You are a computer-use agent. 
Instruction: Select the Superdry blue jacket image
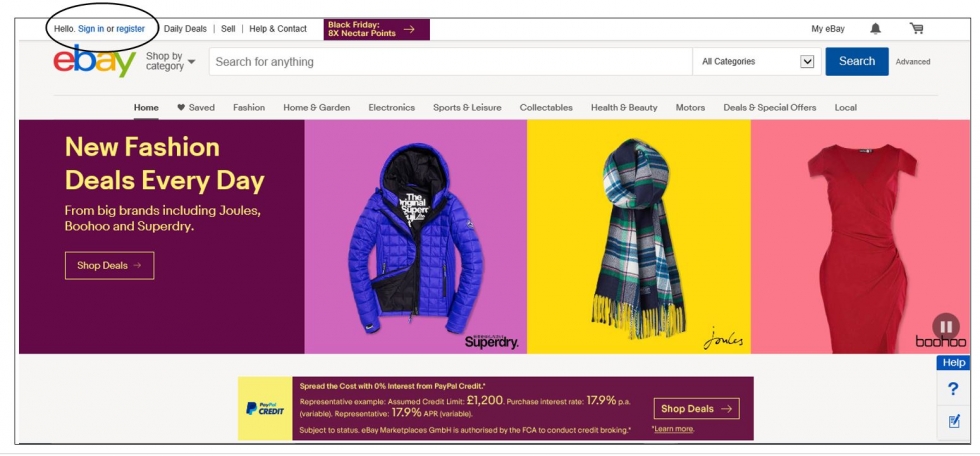pos(416,237)
